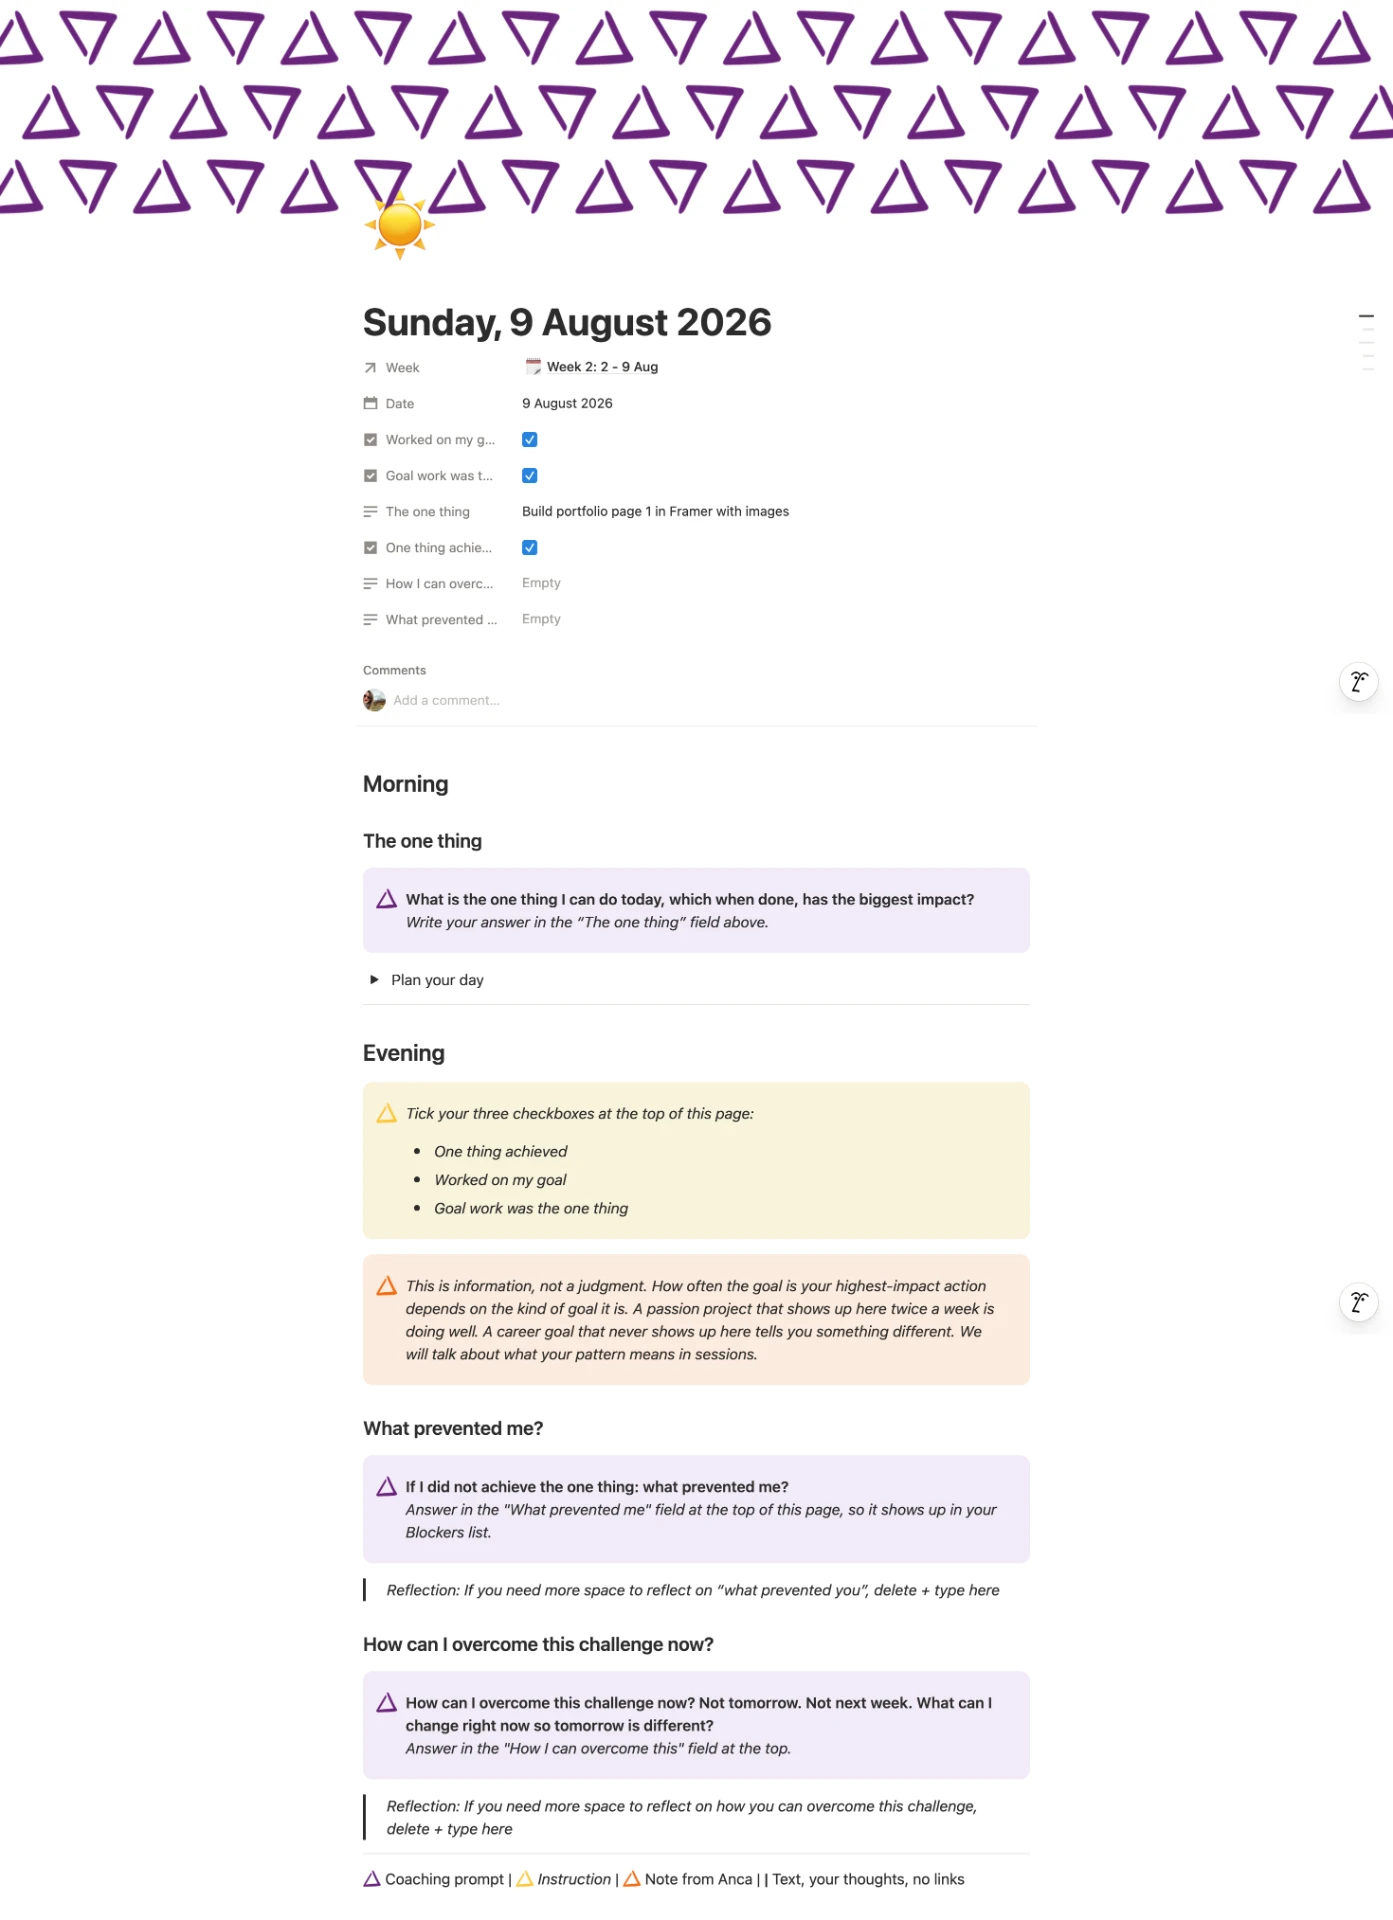Screen dimensions: 1393x1920
Task: Click the user avatar beside comment box
Action: pyautogui.click(x=374, y=700)
